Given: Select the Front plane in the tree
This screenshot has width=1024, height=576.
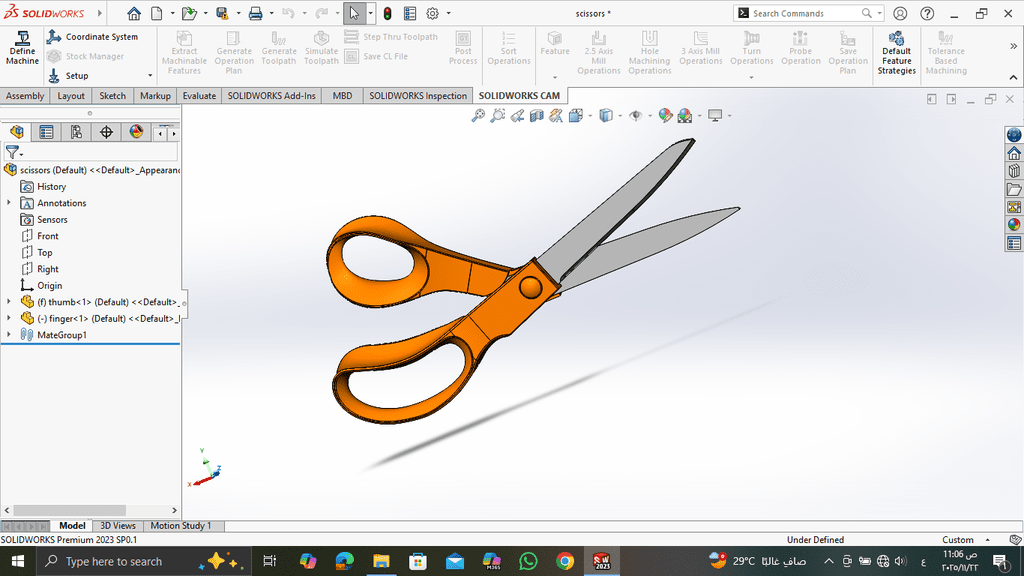Looking at the screenshot, I should [x=48, y=236].
